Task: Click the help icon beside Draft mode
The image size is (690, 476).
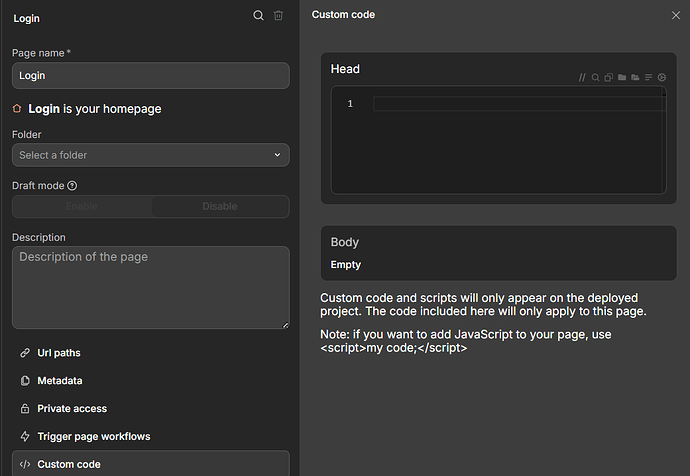Action: point(72,186)
